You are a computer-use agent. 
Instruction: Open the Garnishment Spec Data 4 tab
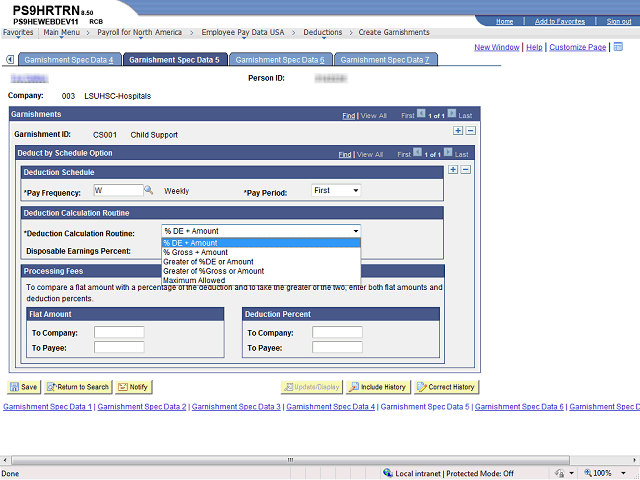point(69,60)
